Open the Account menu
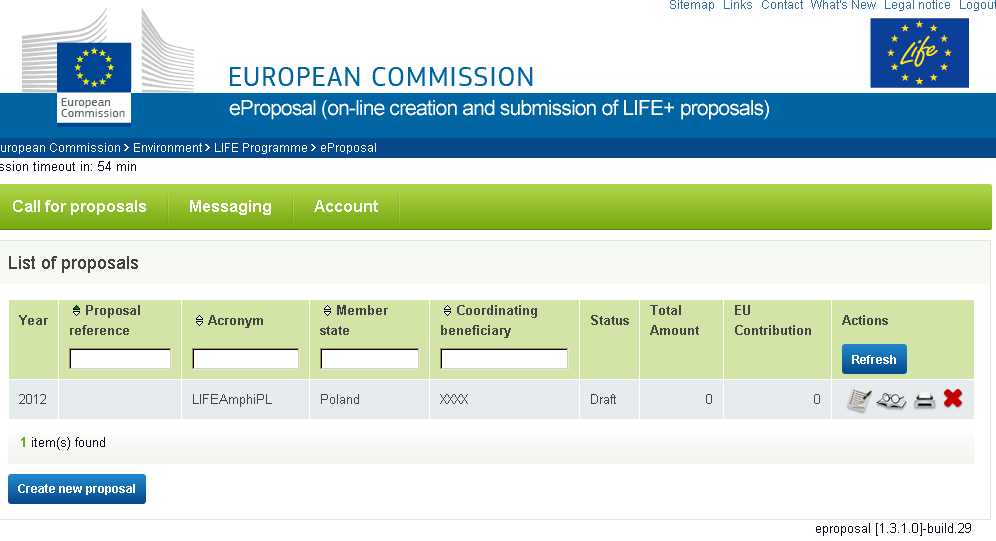Image resolution: width=996 pixels, height=541 pixels. [x=346, y=206]
